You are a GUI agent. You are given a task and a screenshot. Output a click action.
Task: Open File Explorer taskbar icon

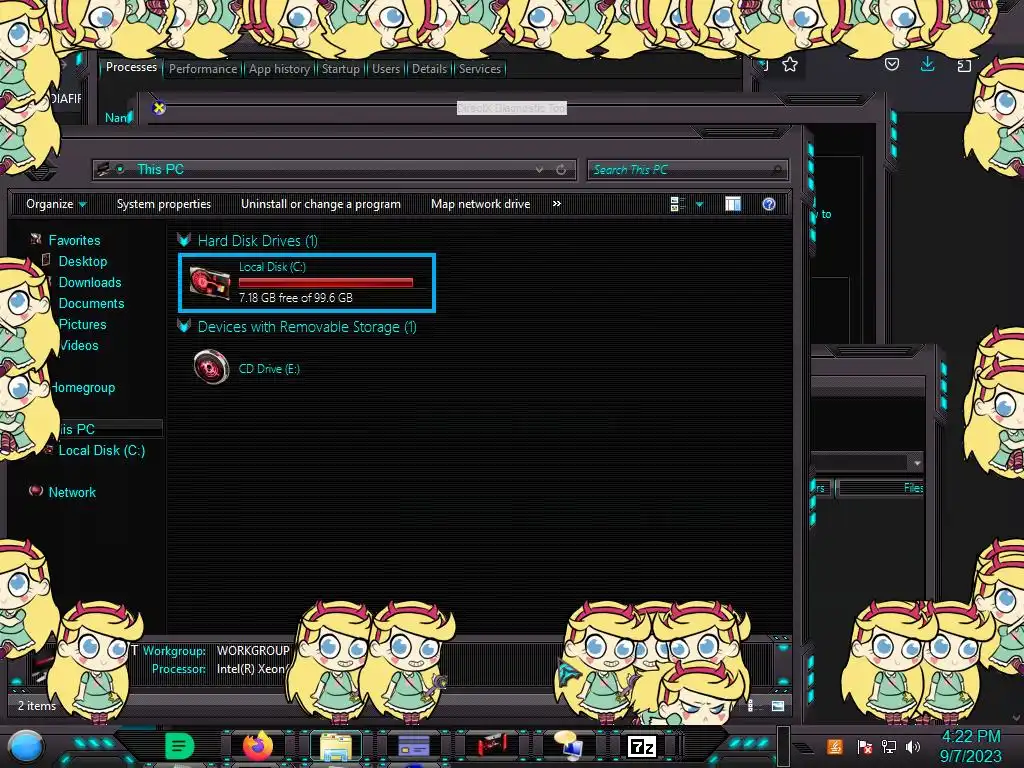click(x=336, y=747)
